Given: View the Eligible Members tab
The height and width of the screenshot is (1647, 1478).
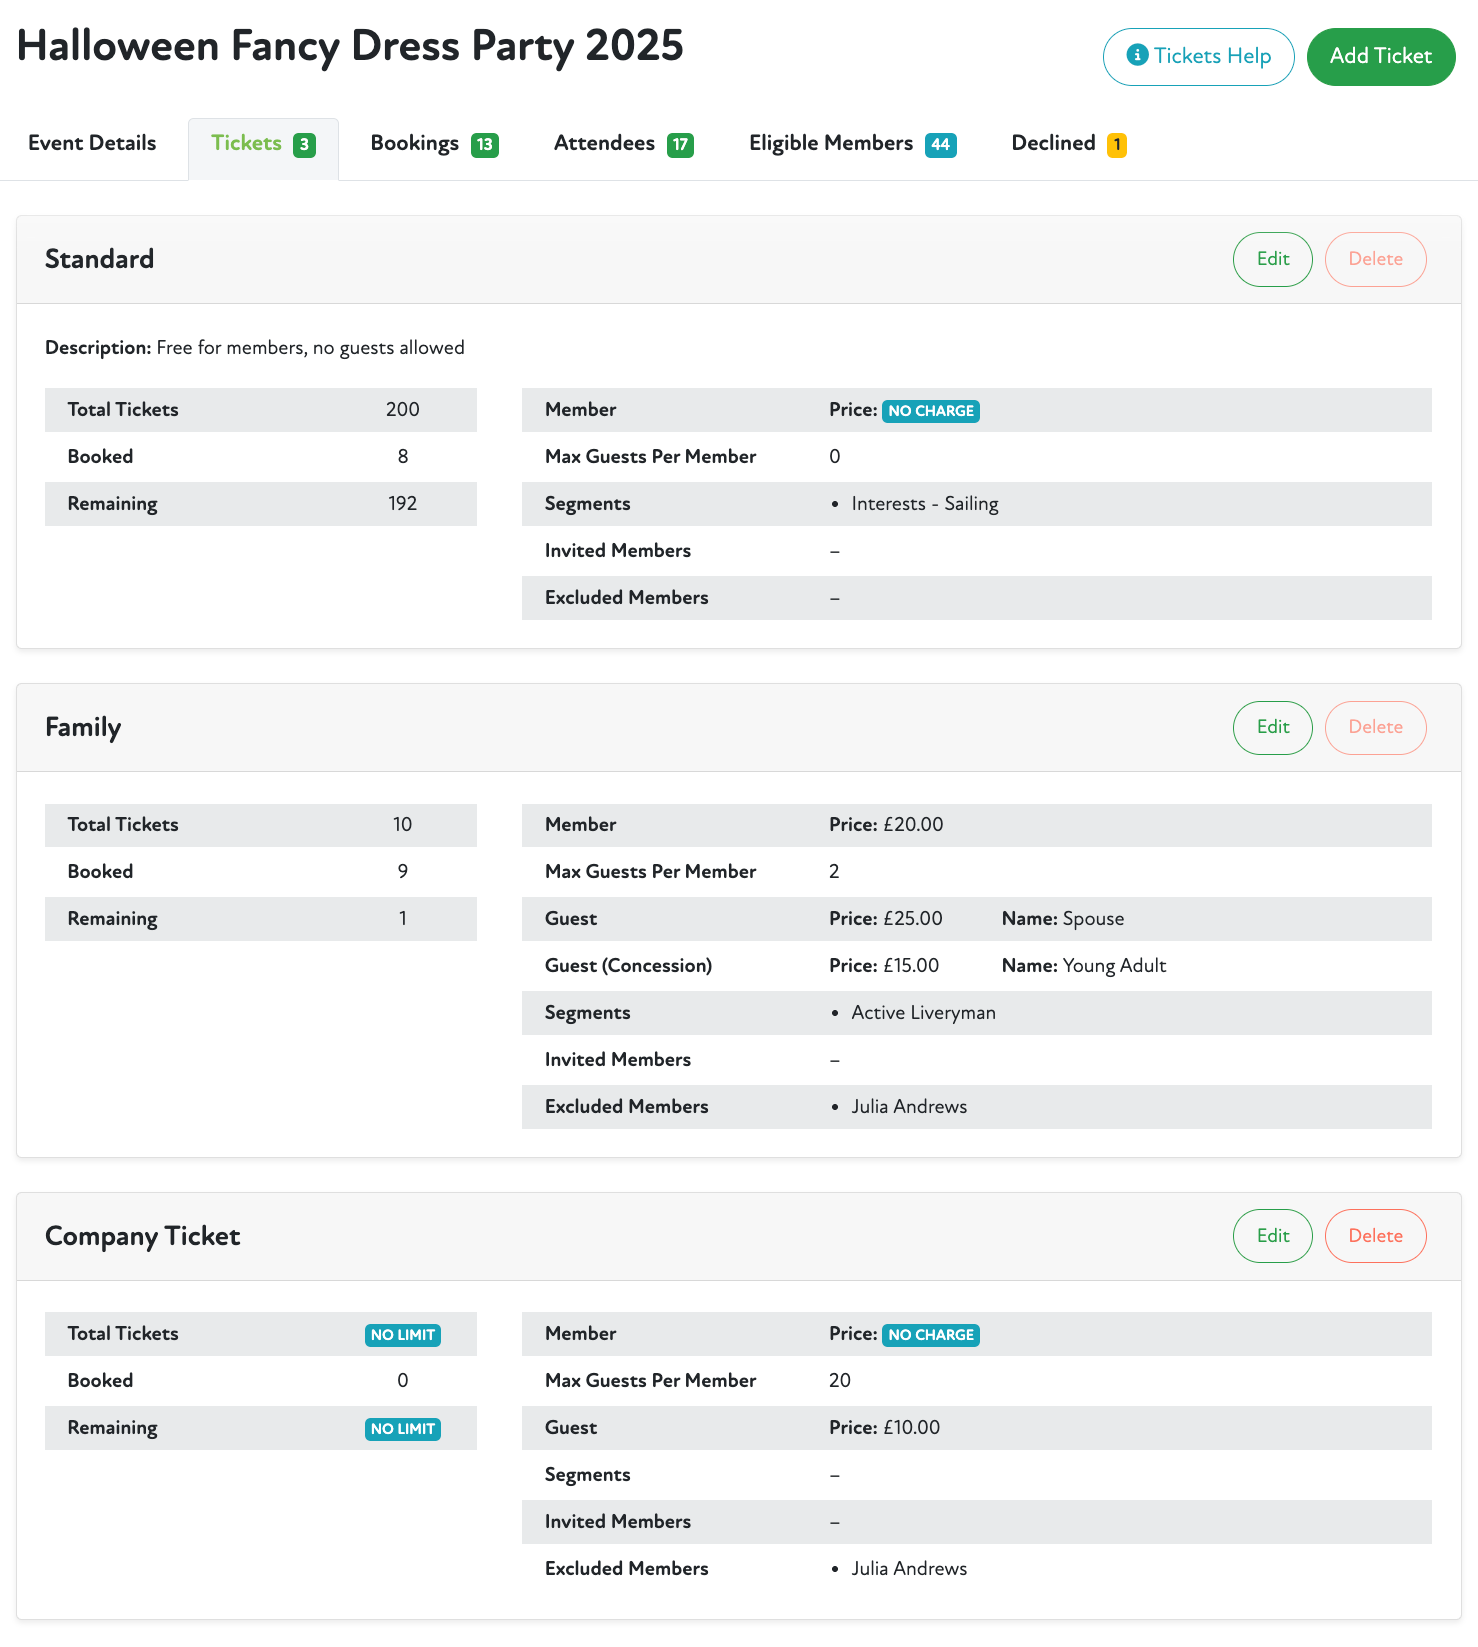Looking at the screenshot, I should point(851,144).
